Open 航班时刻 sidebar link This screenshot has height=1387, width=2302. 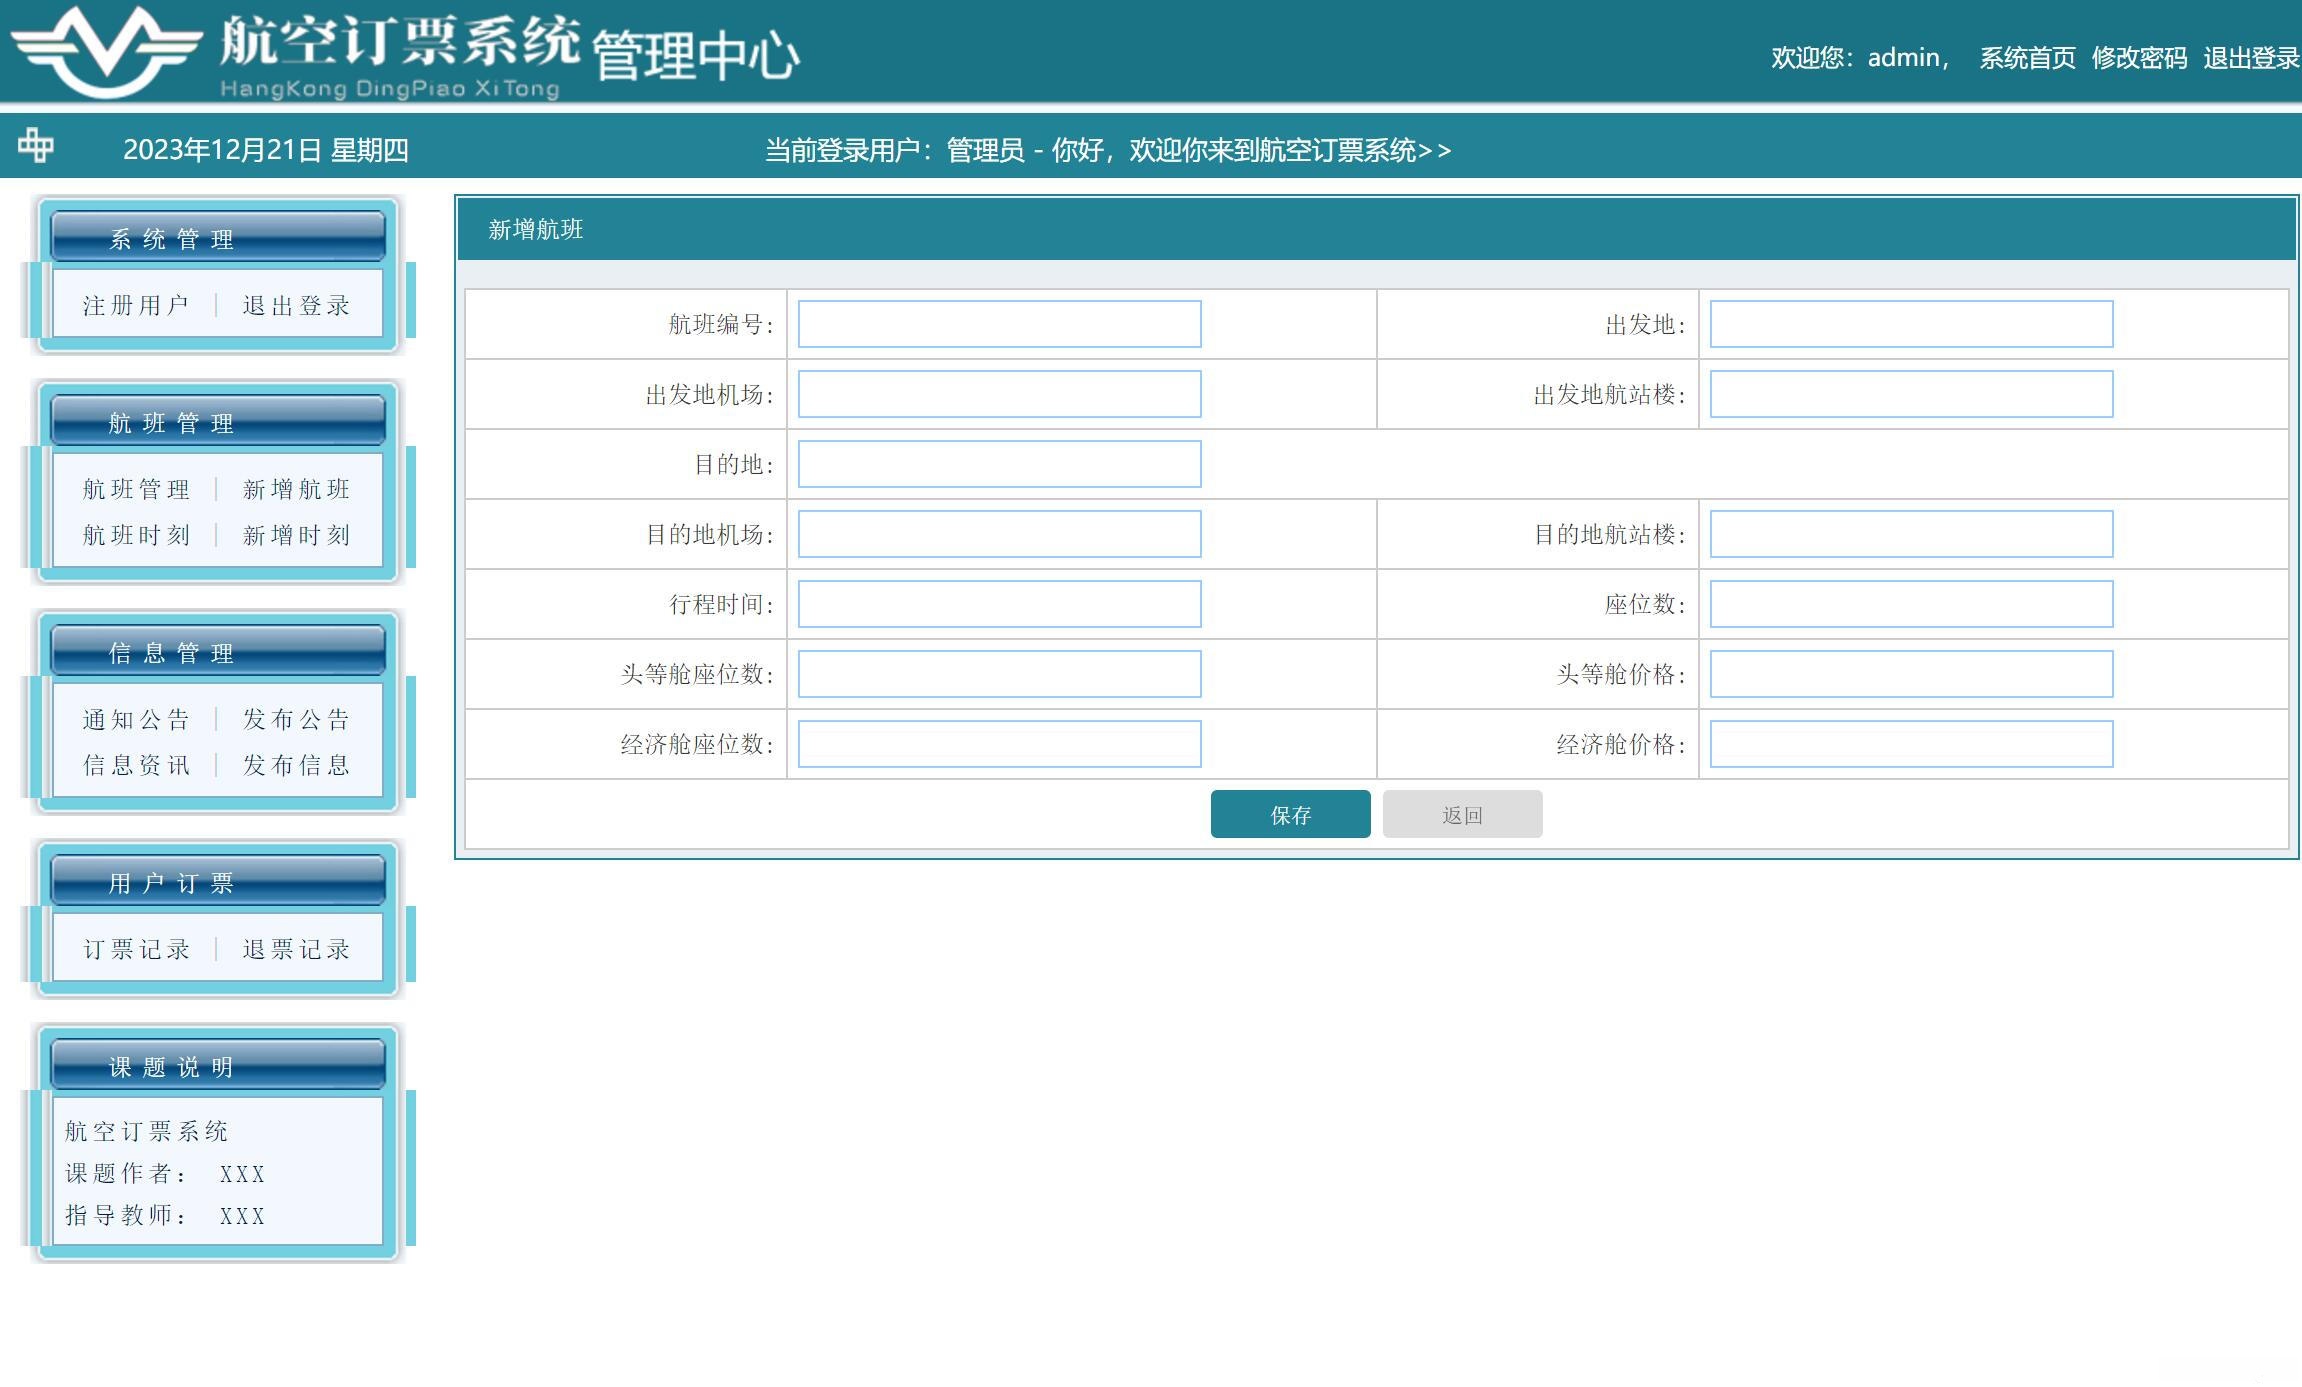136,535
